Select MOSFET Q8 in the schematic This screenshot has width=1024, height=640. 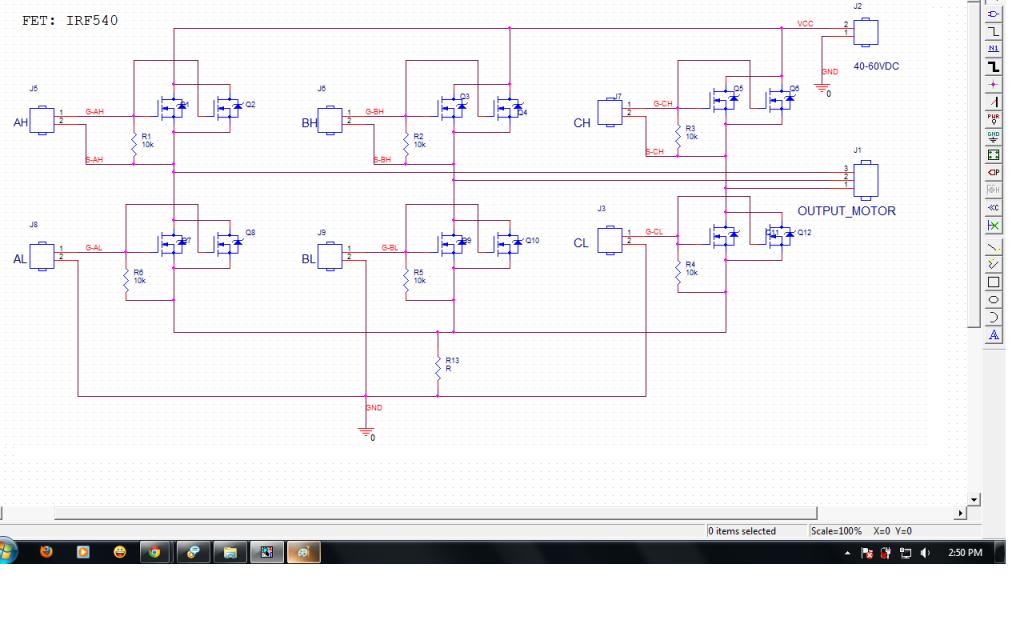[x=229, y=243]
